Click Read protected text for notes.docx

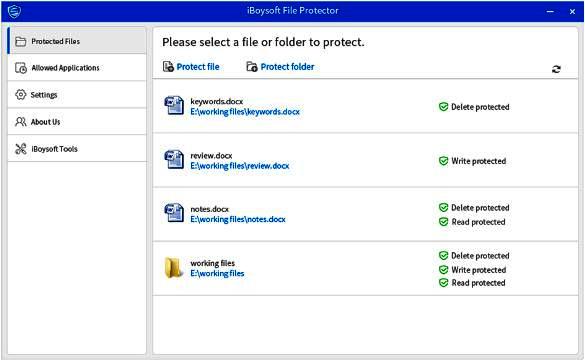(478, 222)
